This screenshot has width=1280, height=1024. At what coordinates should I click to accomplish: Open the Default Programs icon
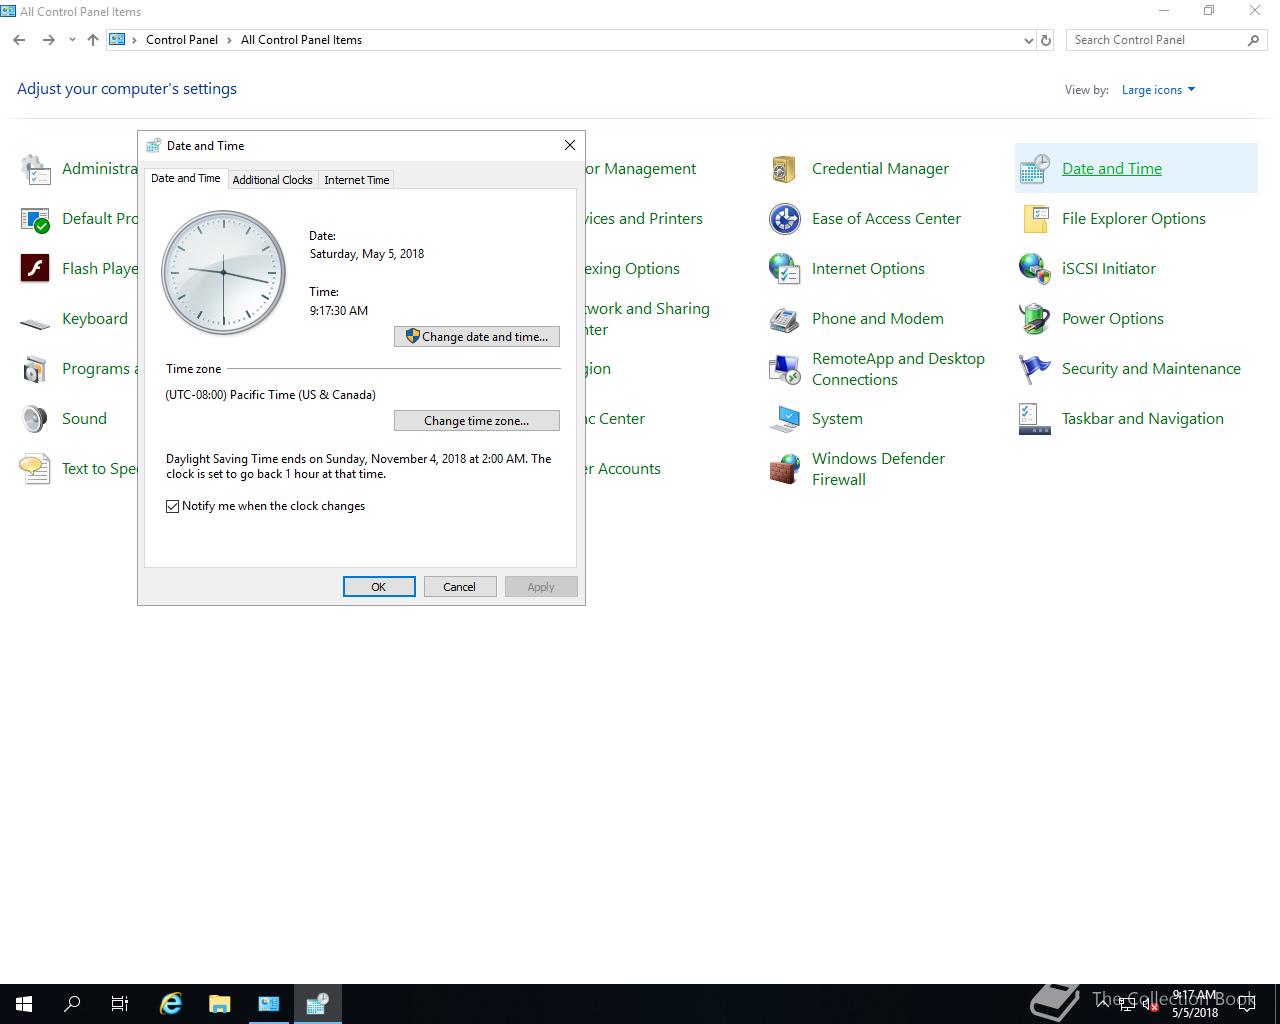35,219
